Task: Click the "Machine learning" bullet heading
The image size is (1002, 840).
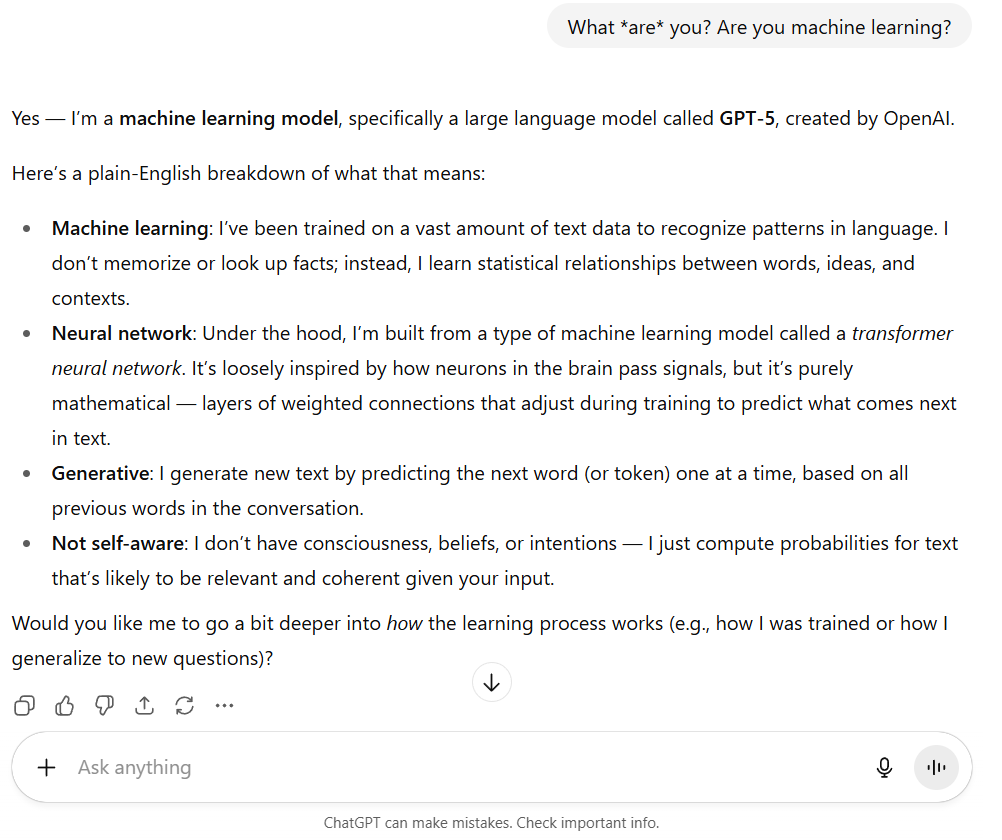Action: [x=130, y=228]
